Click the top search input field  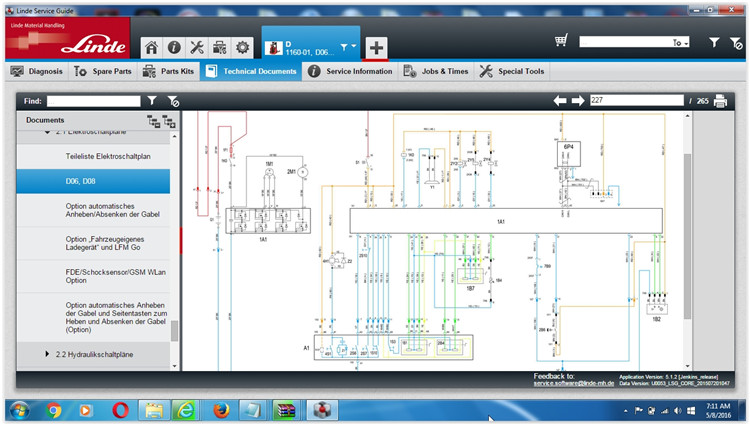(626, 42)
